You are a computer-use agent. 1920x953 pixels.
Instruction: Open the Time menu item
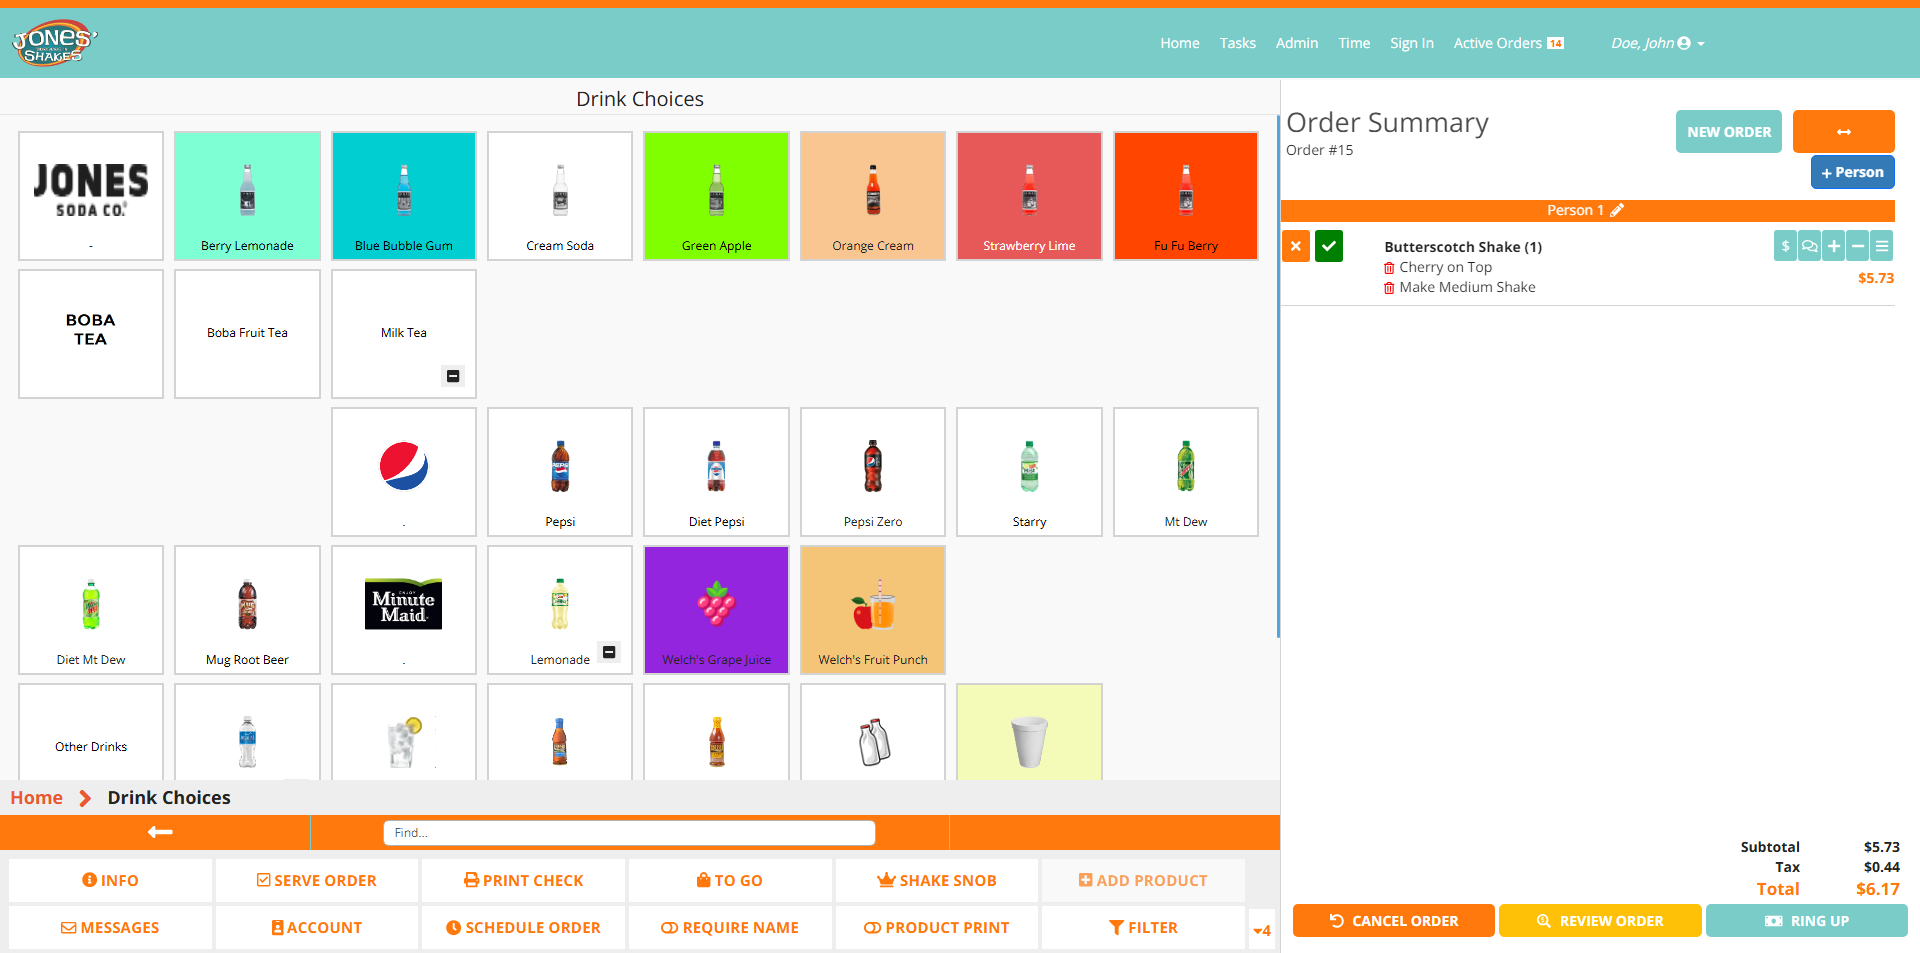1354,43
